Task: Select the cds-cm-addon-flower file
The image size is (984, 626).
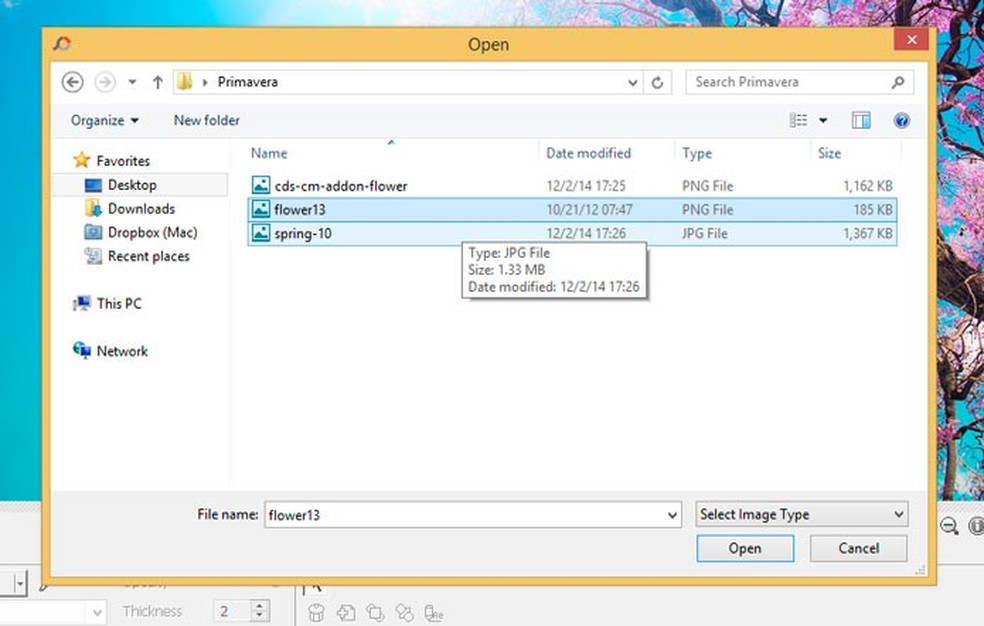Action: coord(572,186)
